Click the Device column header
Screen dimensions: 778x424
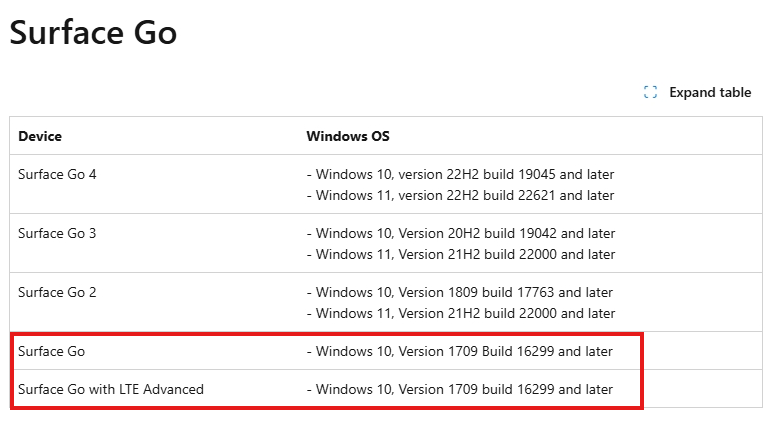click(x=40, y=136)
